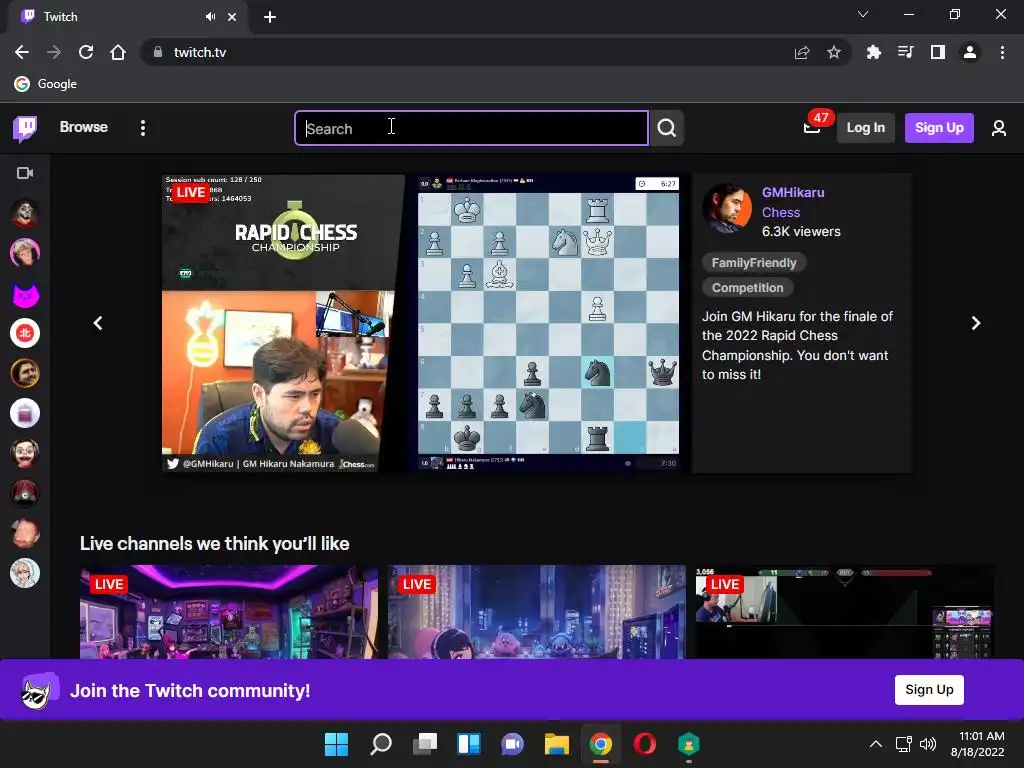Viewport: 1024px width, 768px height.
Task: Open the Chrome three-dot menu
Action: point(1002,52)
